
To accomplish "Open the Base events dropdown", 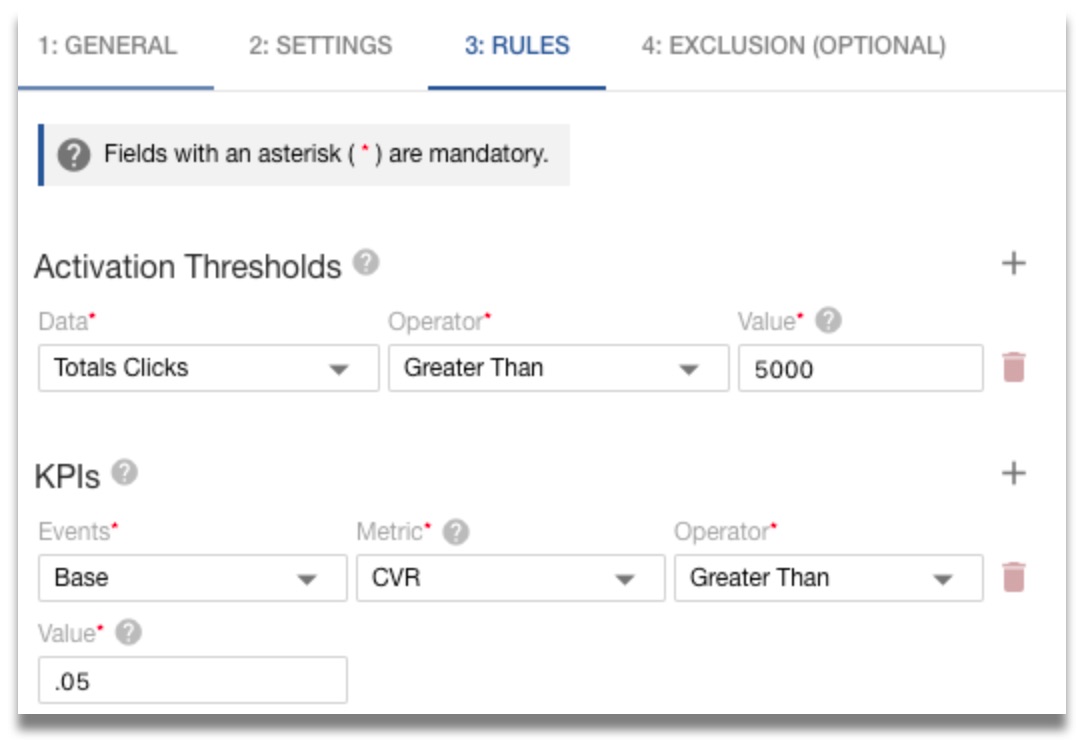I will [x=193, y=578].
